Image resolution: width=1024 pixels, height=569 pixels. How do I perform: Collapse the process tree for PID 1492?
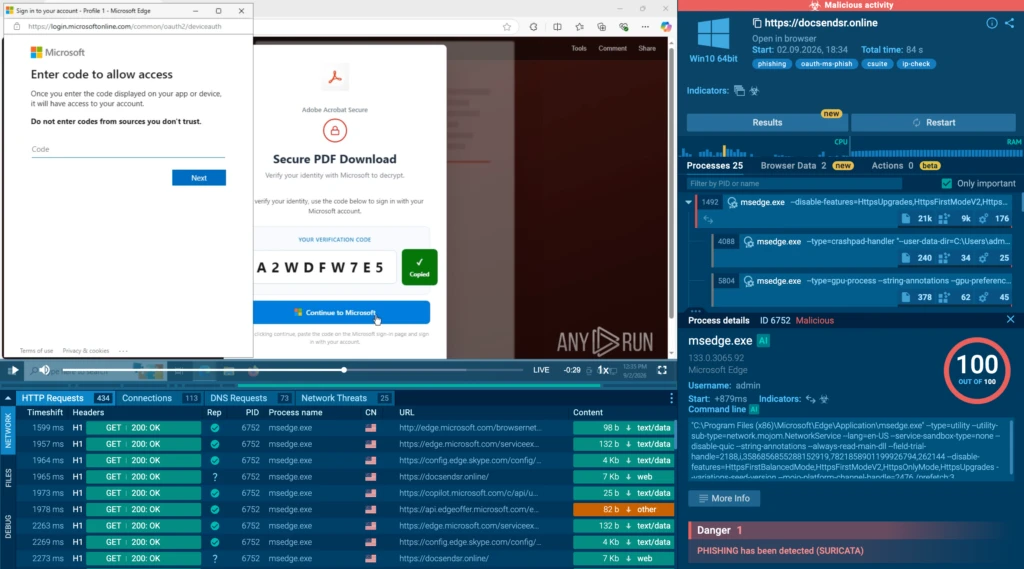(x=688, y=203)
